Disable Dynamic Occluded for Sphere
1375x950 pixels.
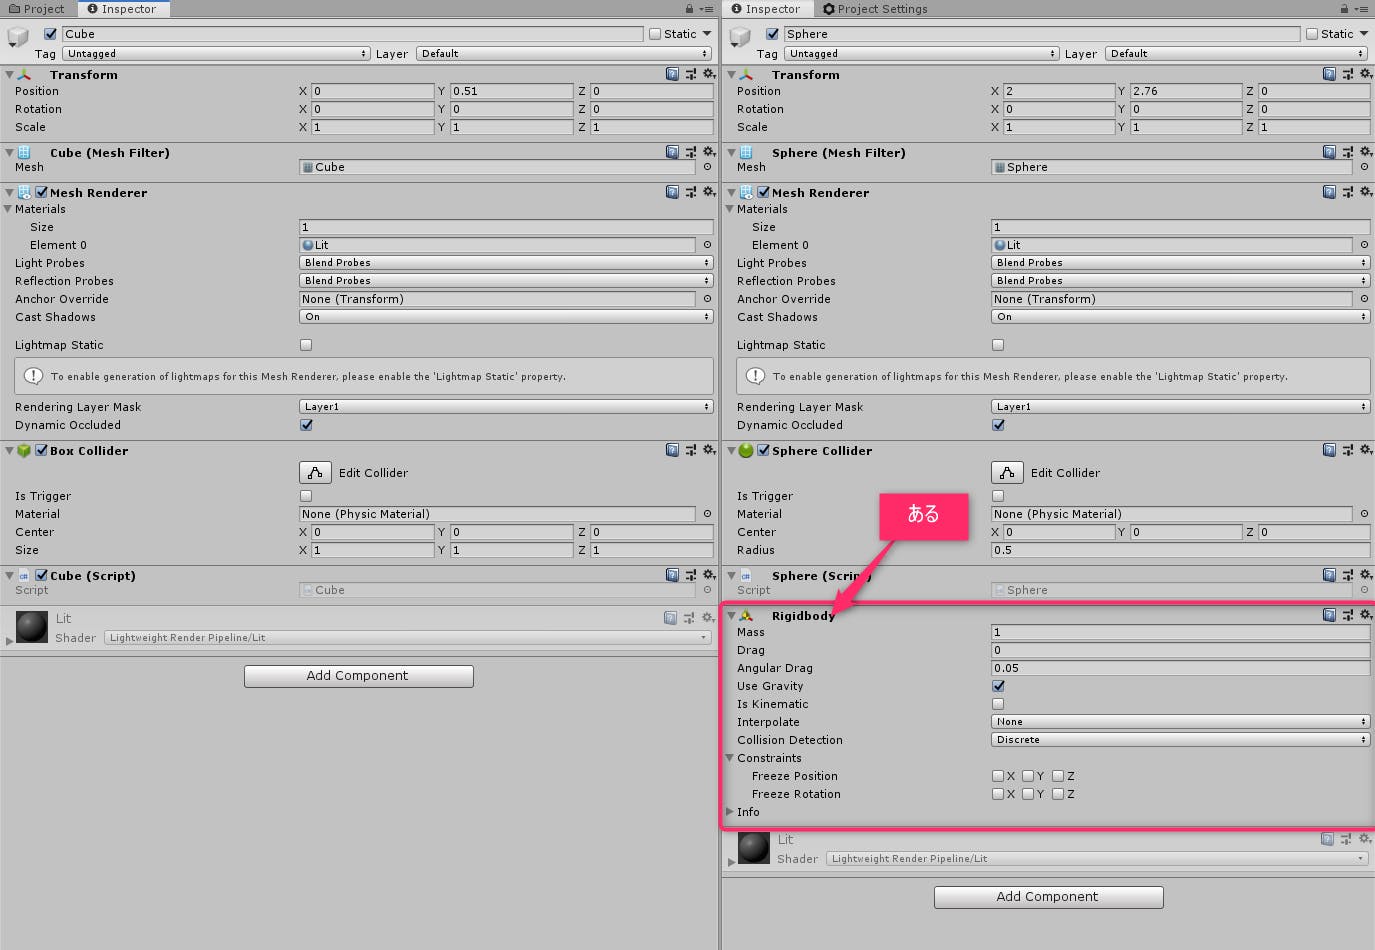[x=998, y=425]
